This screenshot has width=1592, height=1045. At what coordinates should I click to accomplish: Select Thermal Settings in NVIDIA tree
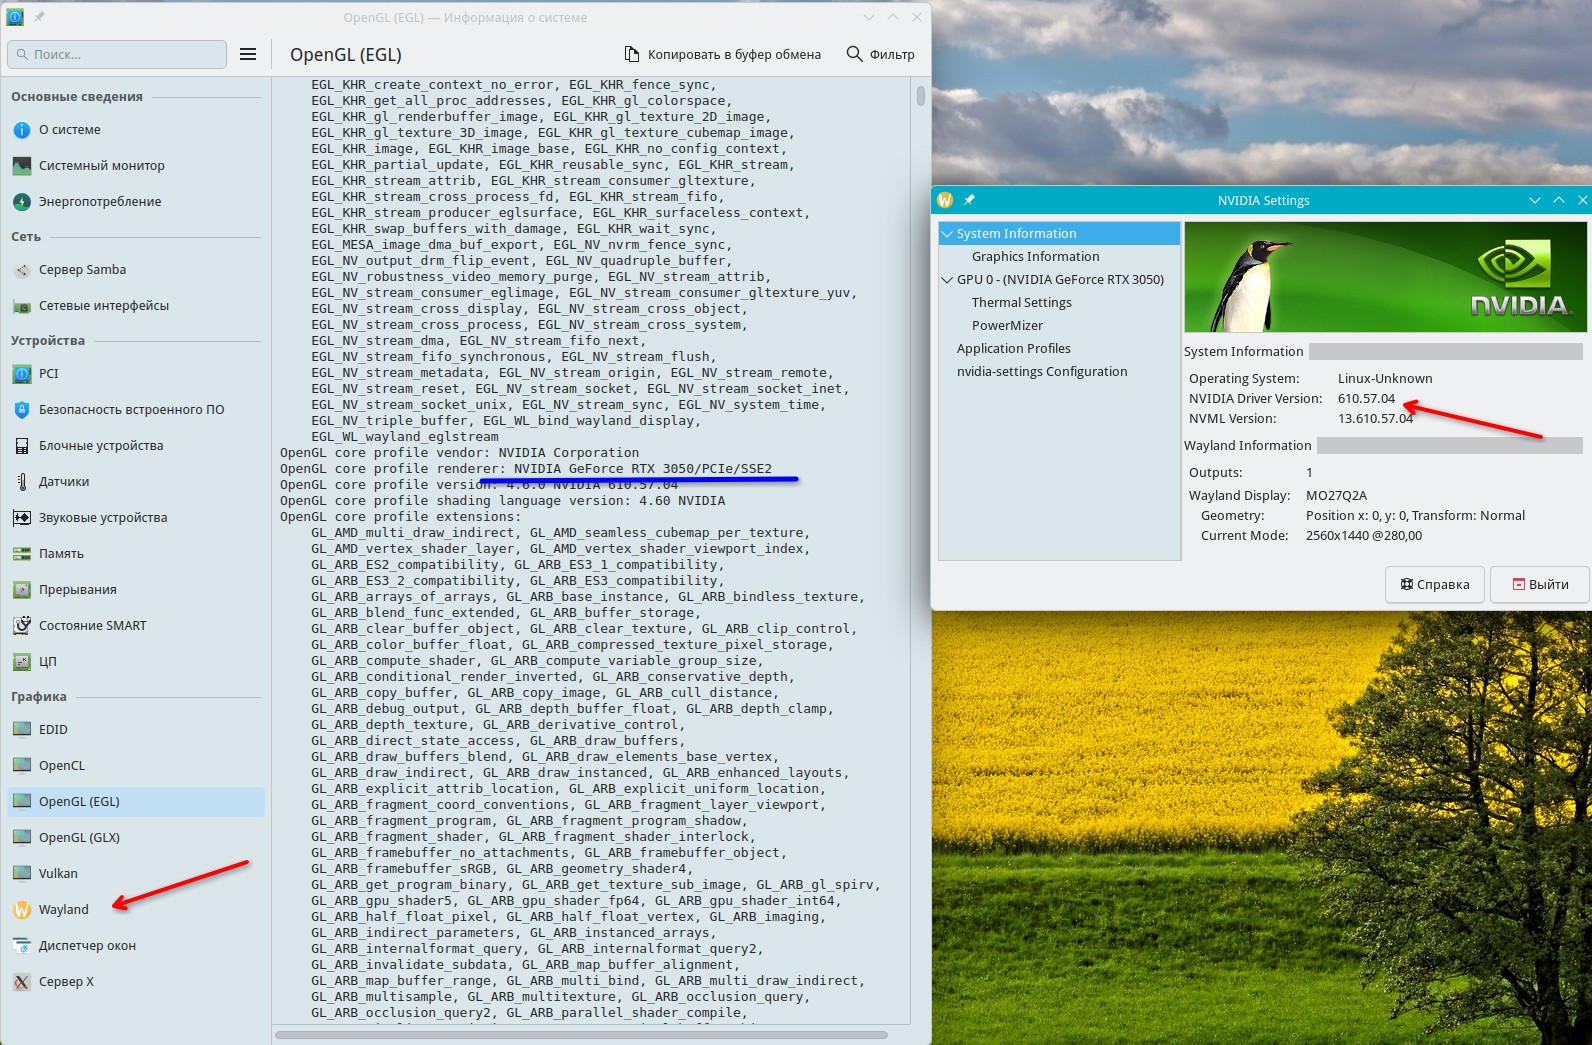tap(1021, 303)
